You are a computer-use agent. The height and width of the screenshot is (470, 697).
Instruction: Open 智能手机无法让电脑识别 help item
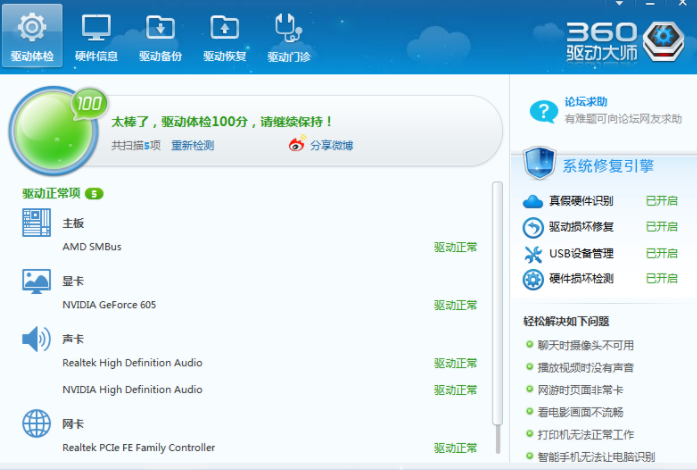tap(596, 457)
